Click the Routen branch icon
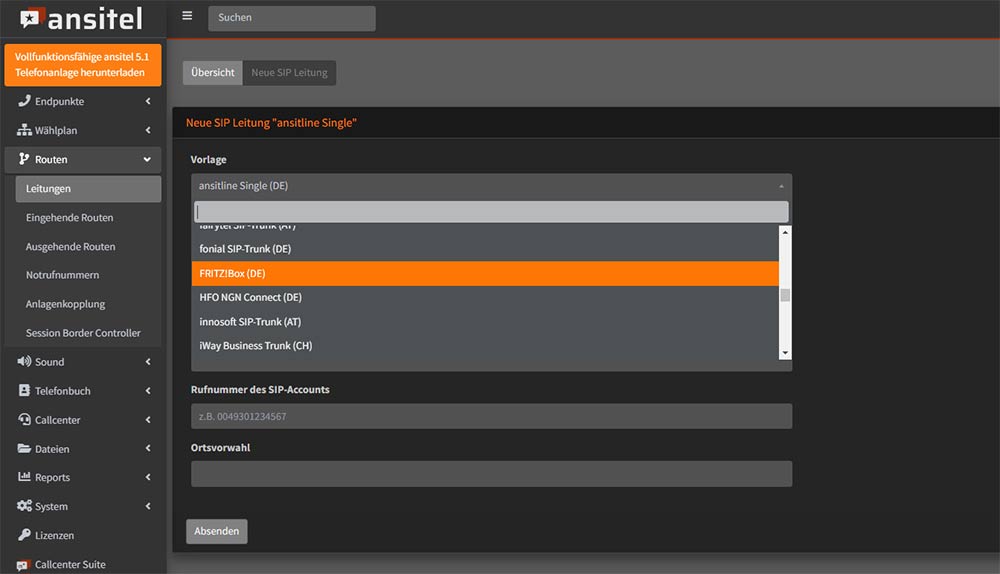This screenshot has height=574, width=1000. pos(24,159)
